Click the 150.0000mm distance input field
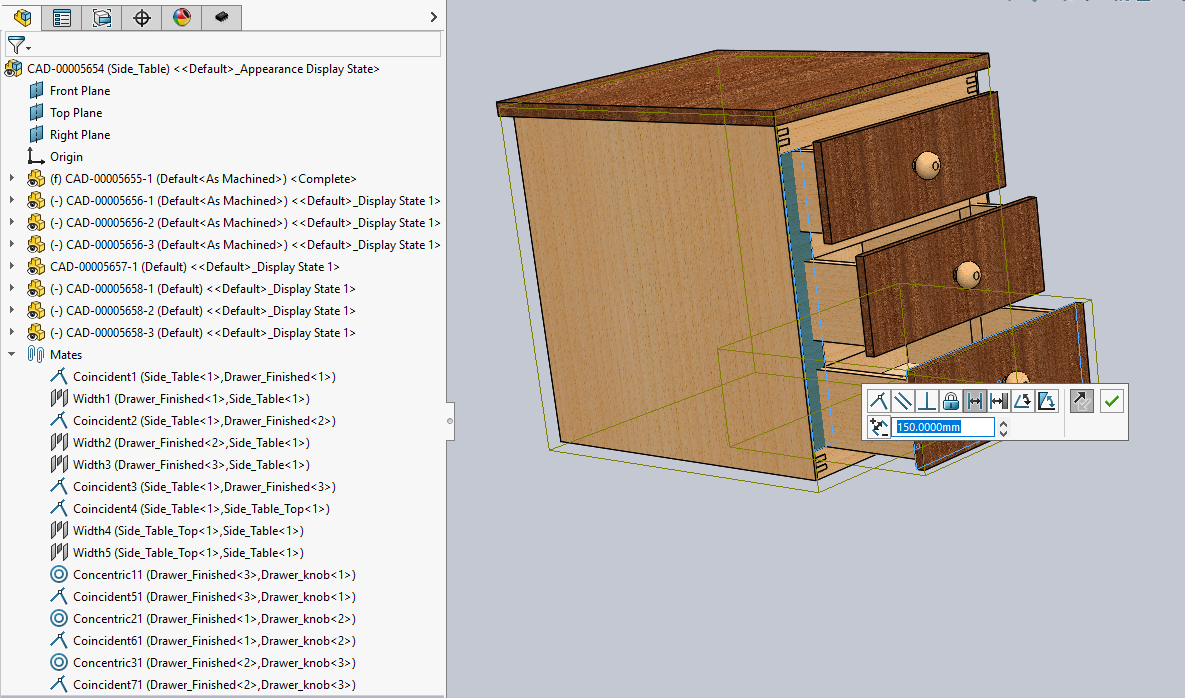1185x698 pixels. [x=944, y=428]
